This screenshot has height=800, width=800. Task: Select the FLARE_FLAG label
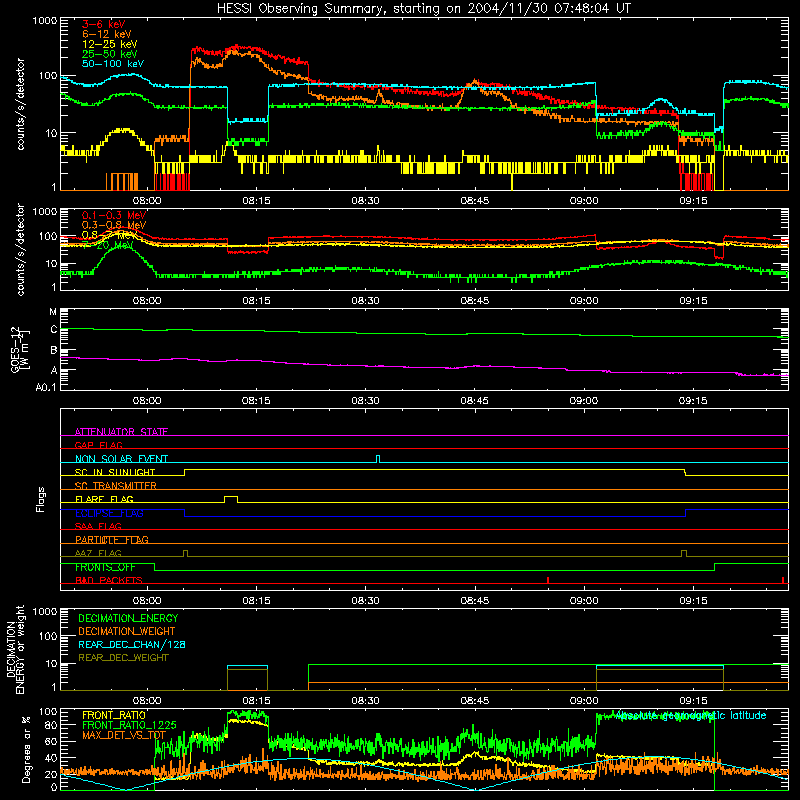point(104,499)
